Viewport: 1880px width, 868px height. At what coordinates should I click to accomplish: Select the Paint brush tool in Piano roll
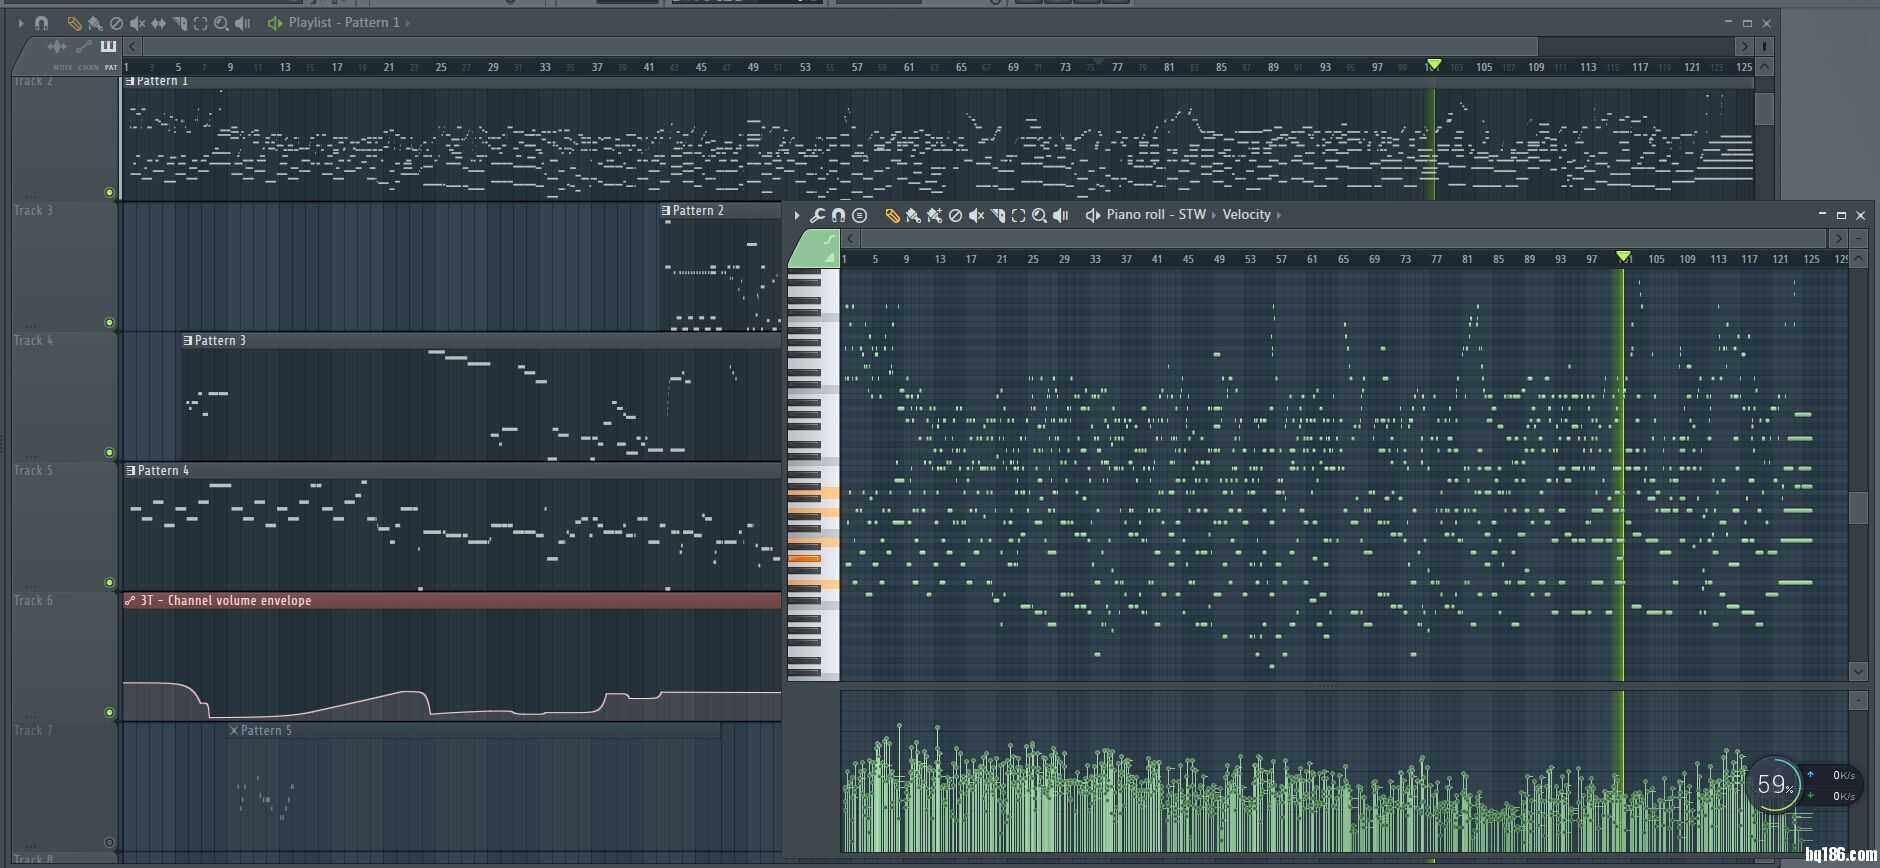(x=913, y=216)
